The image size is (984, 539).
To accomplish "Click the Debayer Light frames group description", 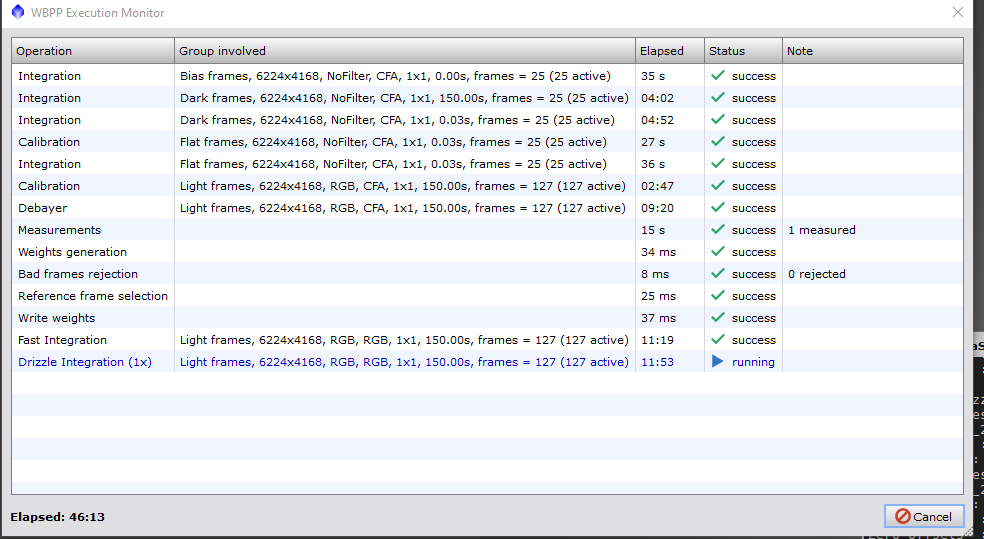I will 402,208.
